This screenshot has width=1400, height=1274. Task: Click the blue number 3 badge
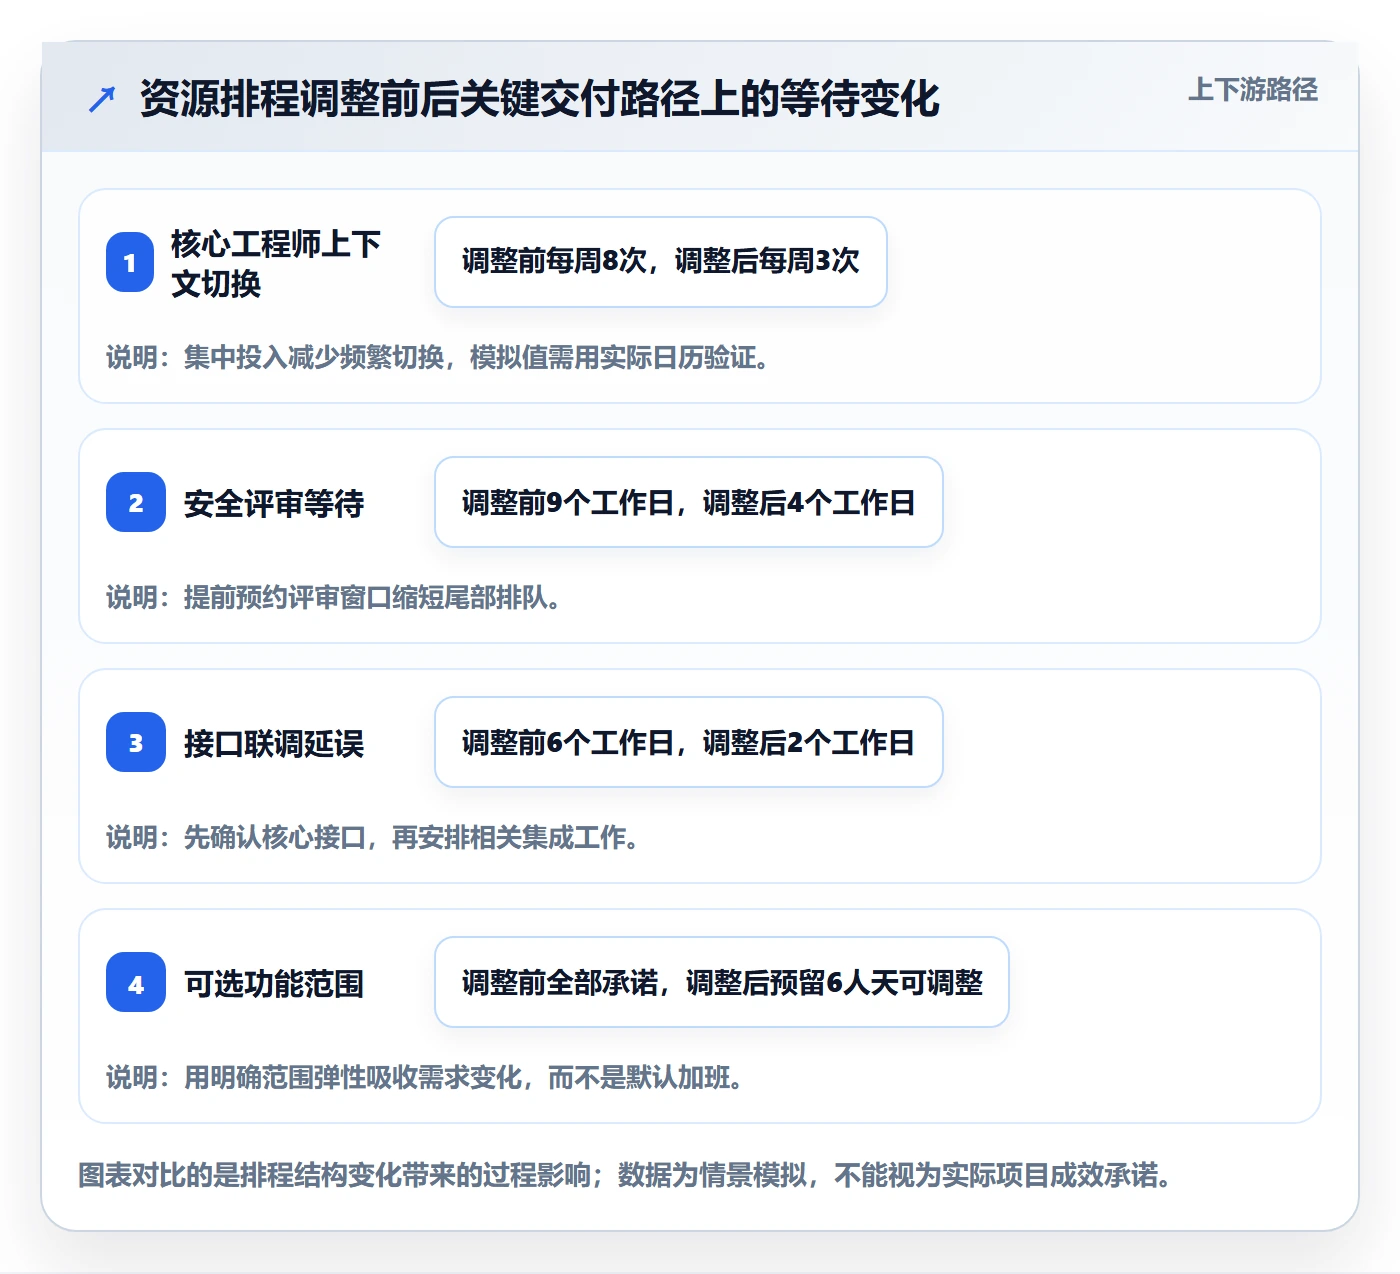[x=136, y=742]
